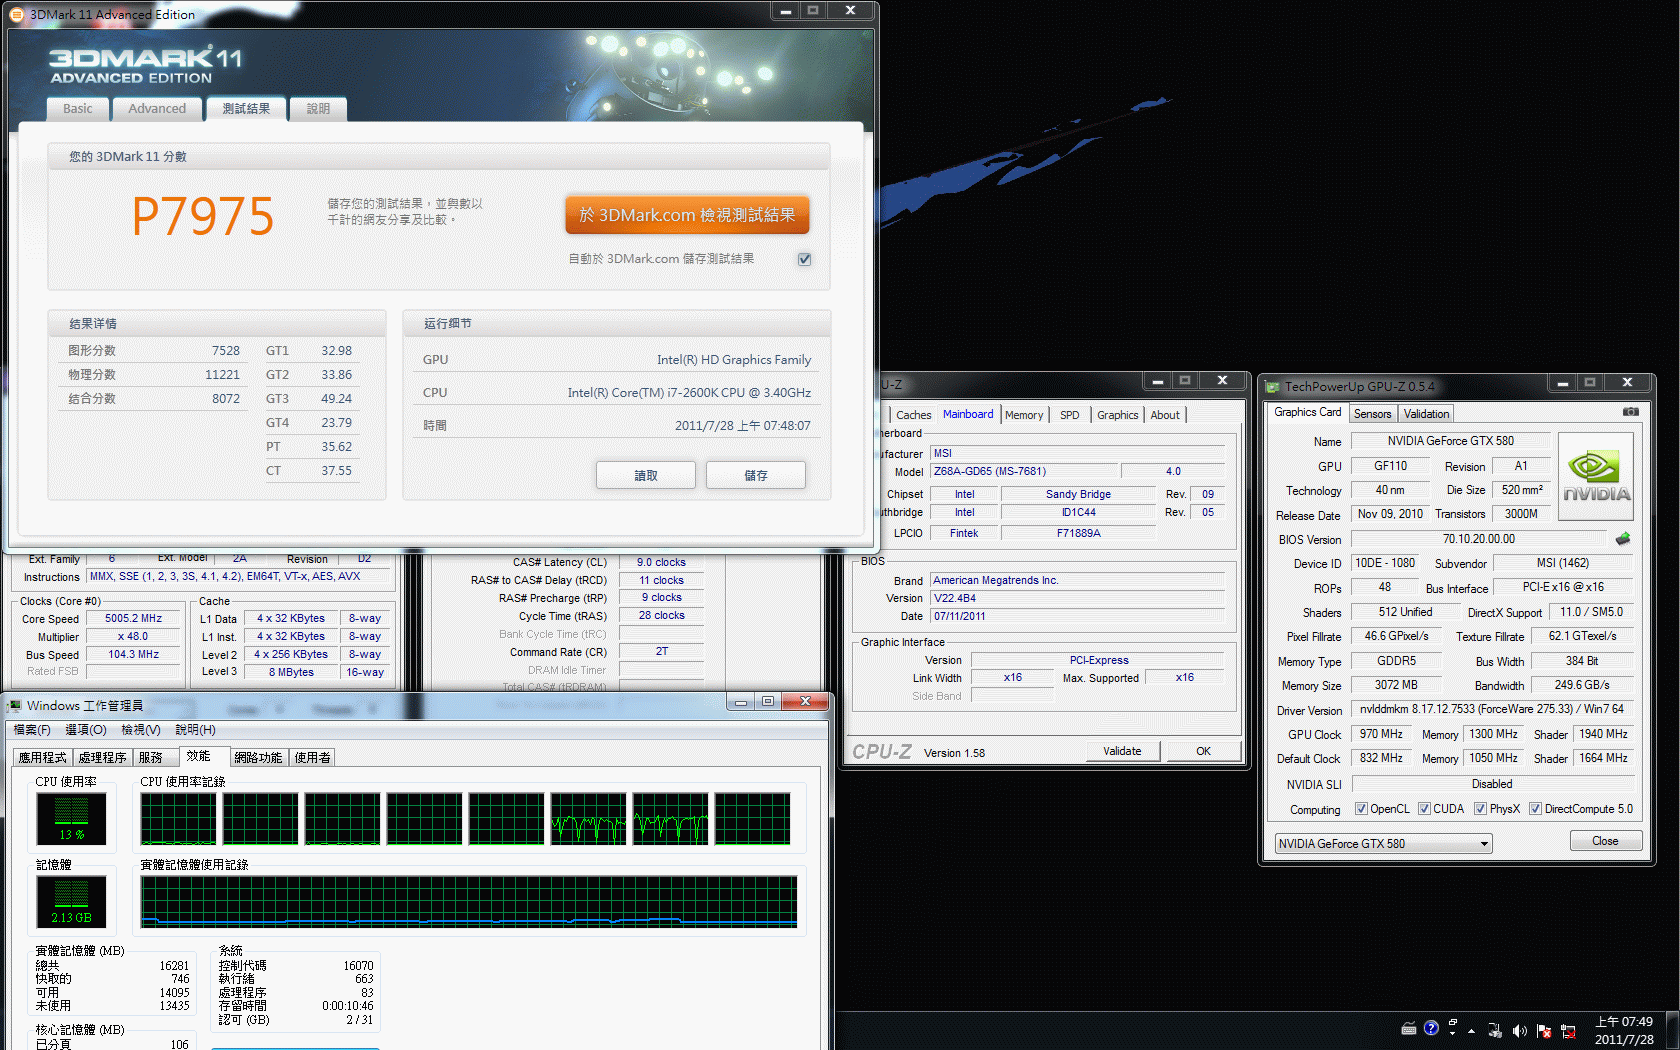The height and width of the screenshot is (1050, 1680).
Task: Click the GPU-Z BIOS save chip icon
Action: [1622, 539]
